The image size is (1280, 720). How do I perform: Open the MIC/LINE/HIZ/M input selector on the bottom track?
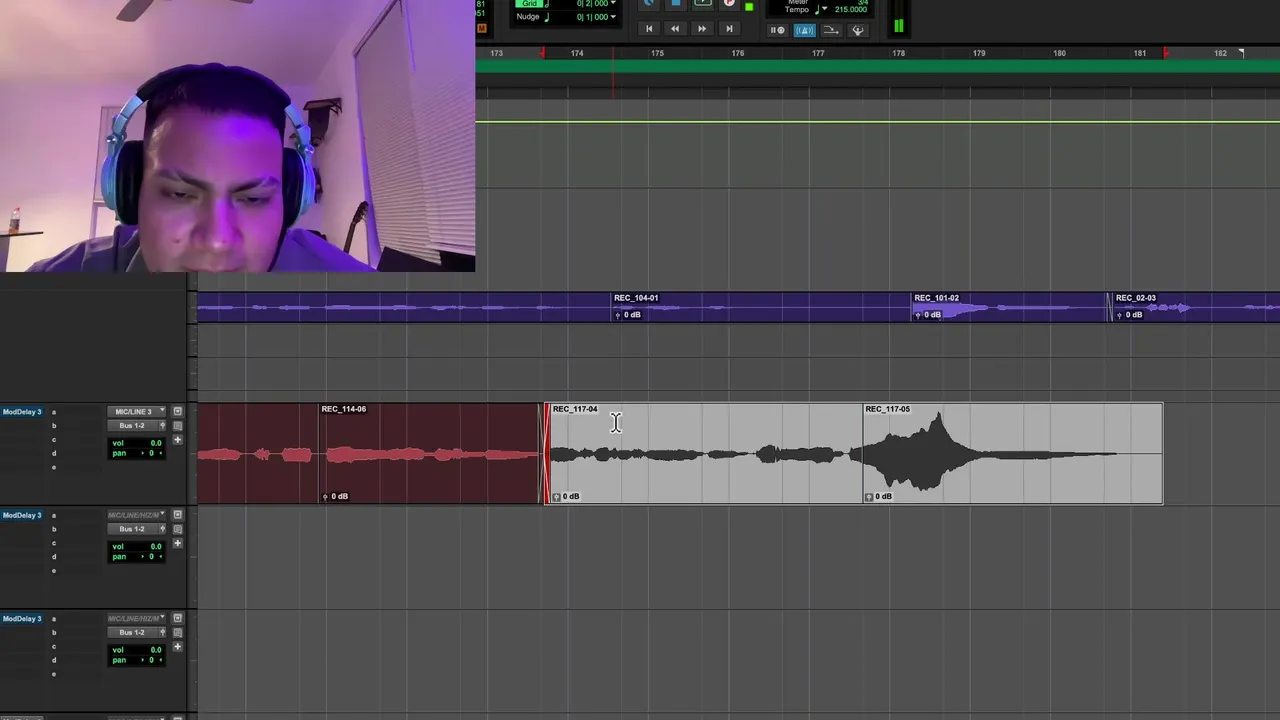(x=137, y=619)
